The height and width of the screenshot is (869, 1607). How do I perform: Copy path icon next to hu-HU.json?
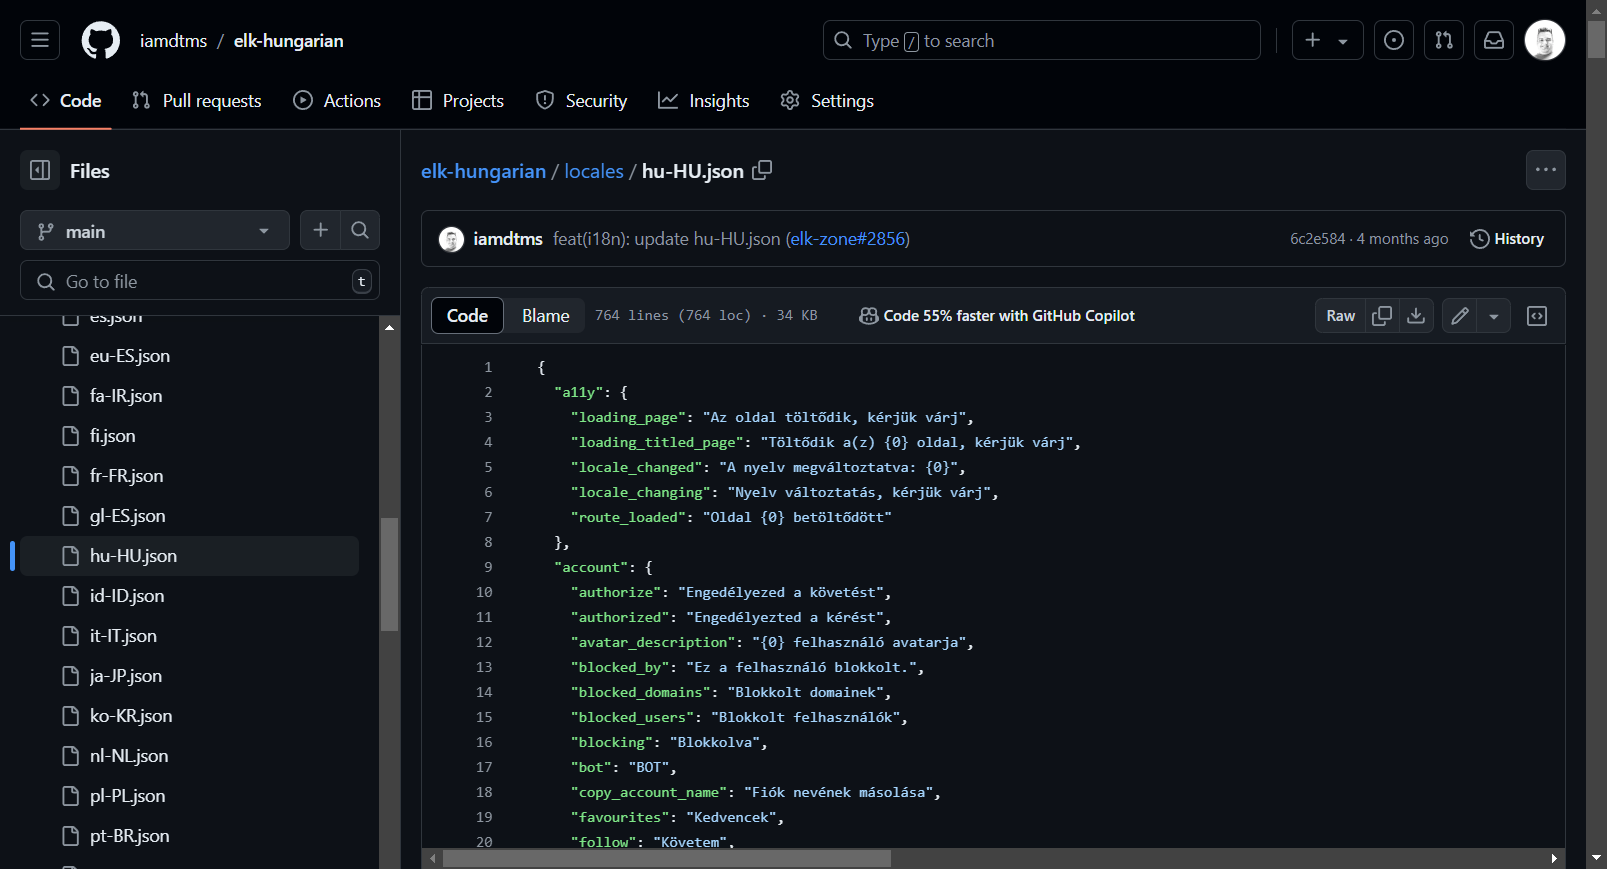(762, 170)
